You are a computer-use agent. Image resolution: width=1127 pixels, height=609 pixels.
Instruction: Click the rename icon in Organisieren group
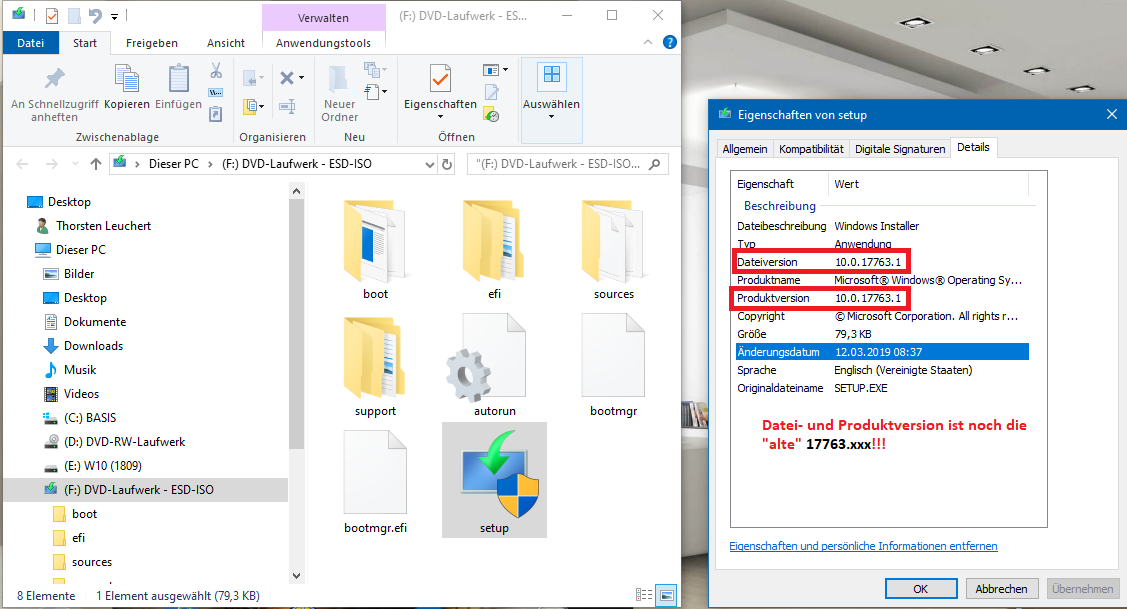coord(288,107)
